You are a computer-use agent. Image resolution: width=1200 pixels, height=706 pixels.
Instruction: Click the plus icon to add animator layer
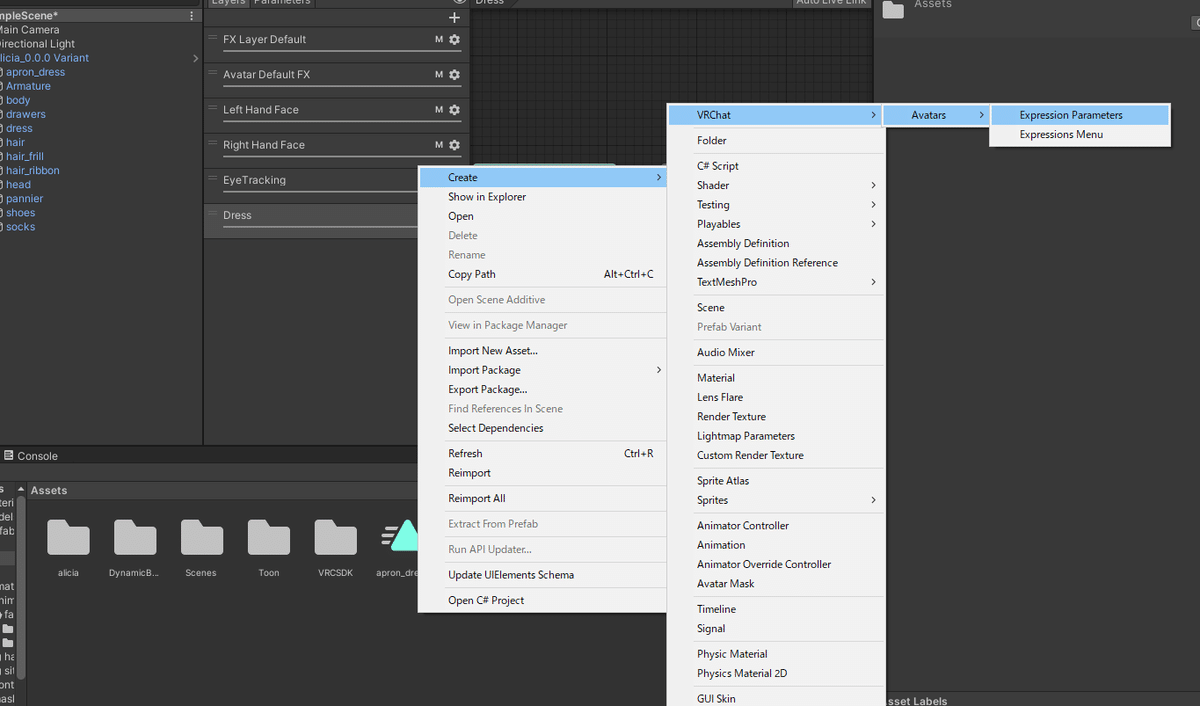[455, 18]
